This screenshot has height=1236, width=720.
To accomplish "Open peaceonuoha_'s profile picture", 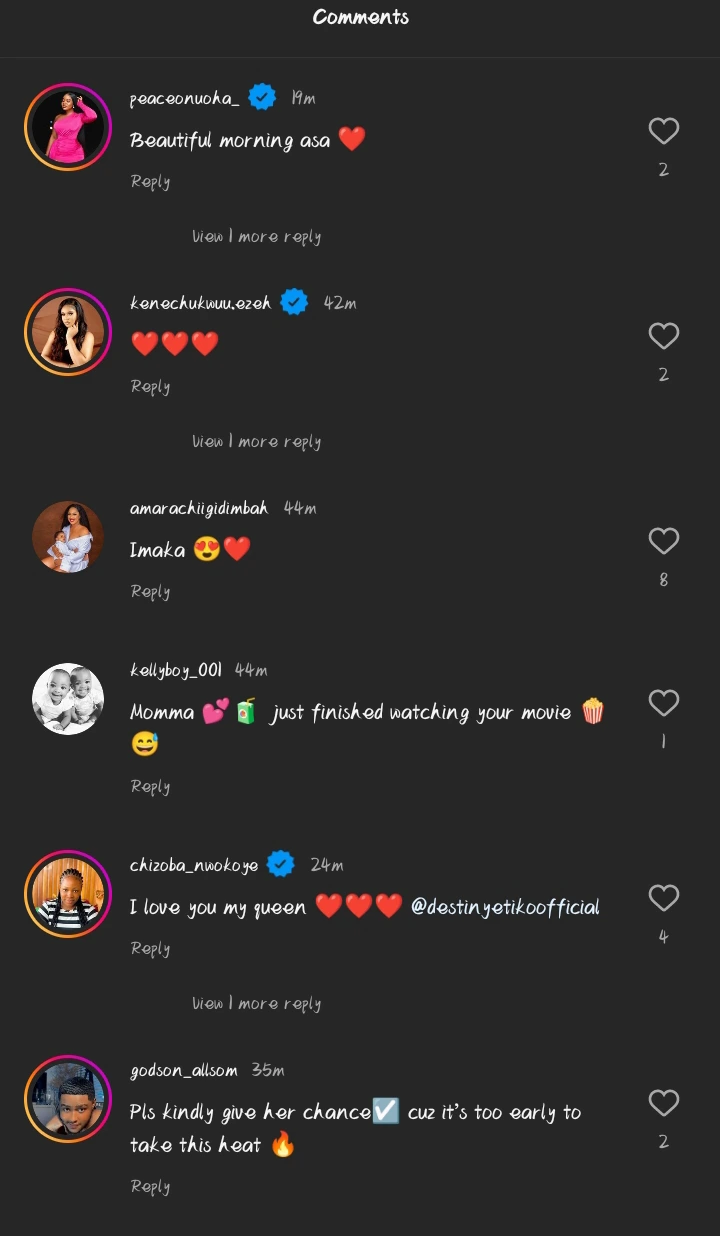I will [68, 127].
